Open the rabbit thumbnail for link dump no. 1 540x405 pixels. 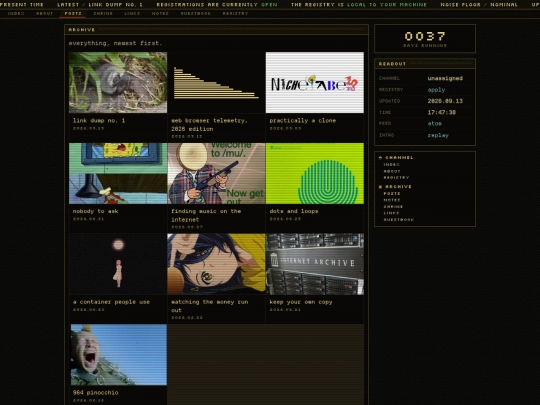point(118,82)
